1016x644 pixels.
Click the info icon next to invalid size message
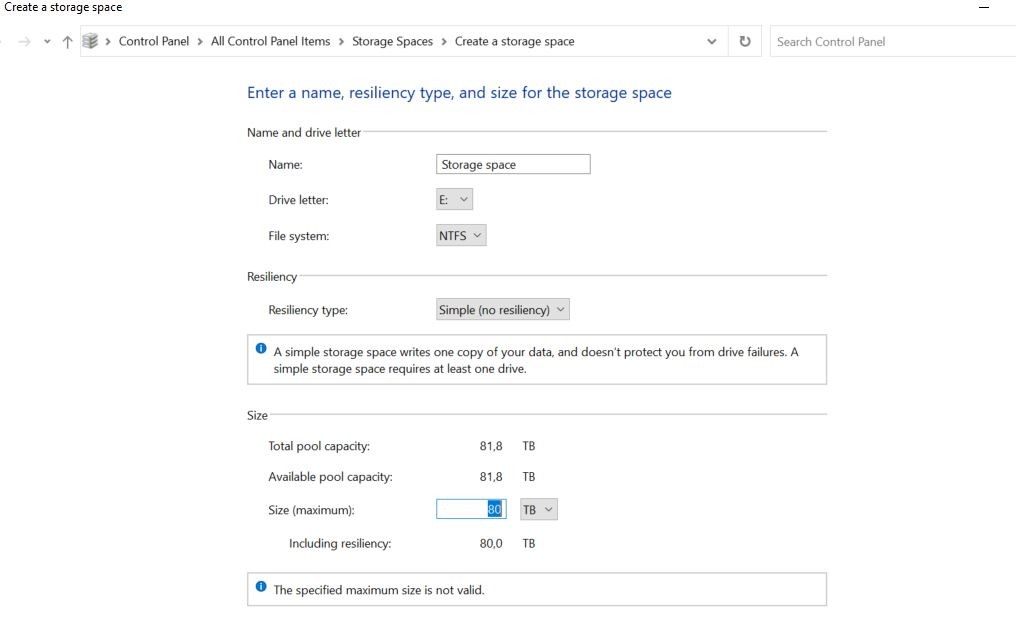point(261,587)
